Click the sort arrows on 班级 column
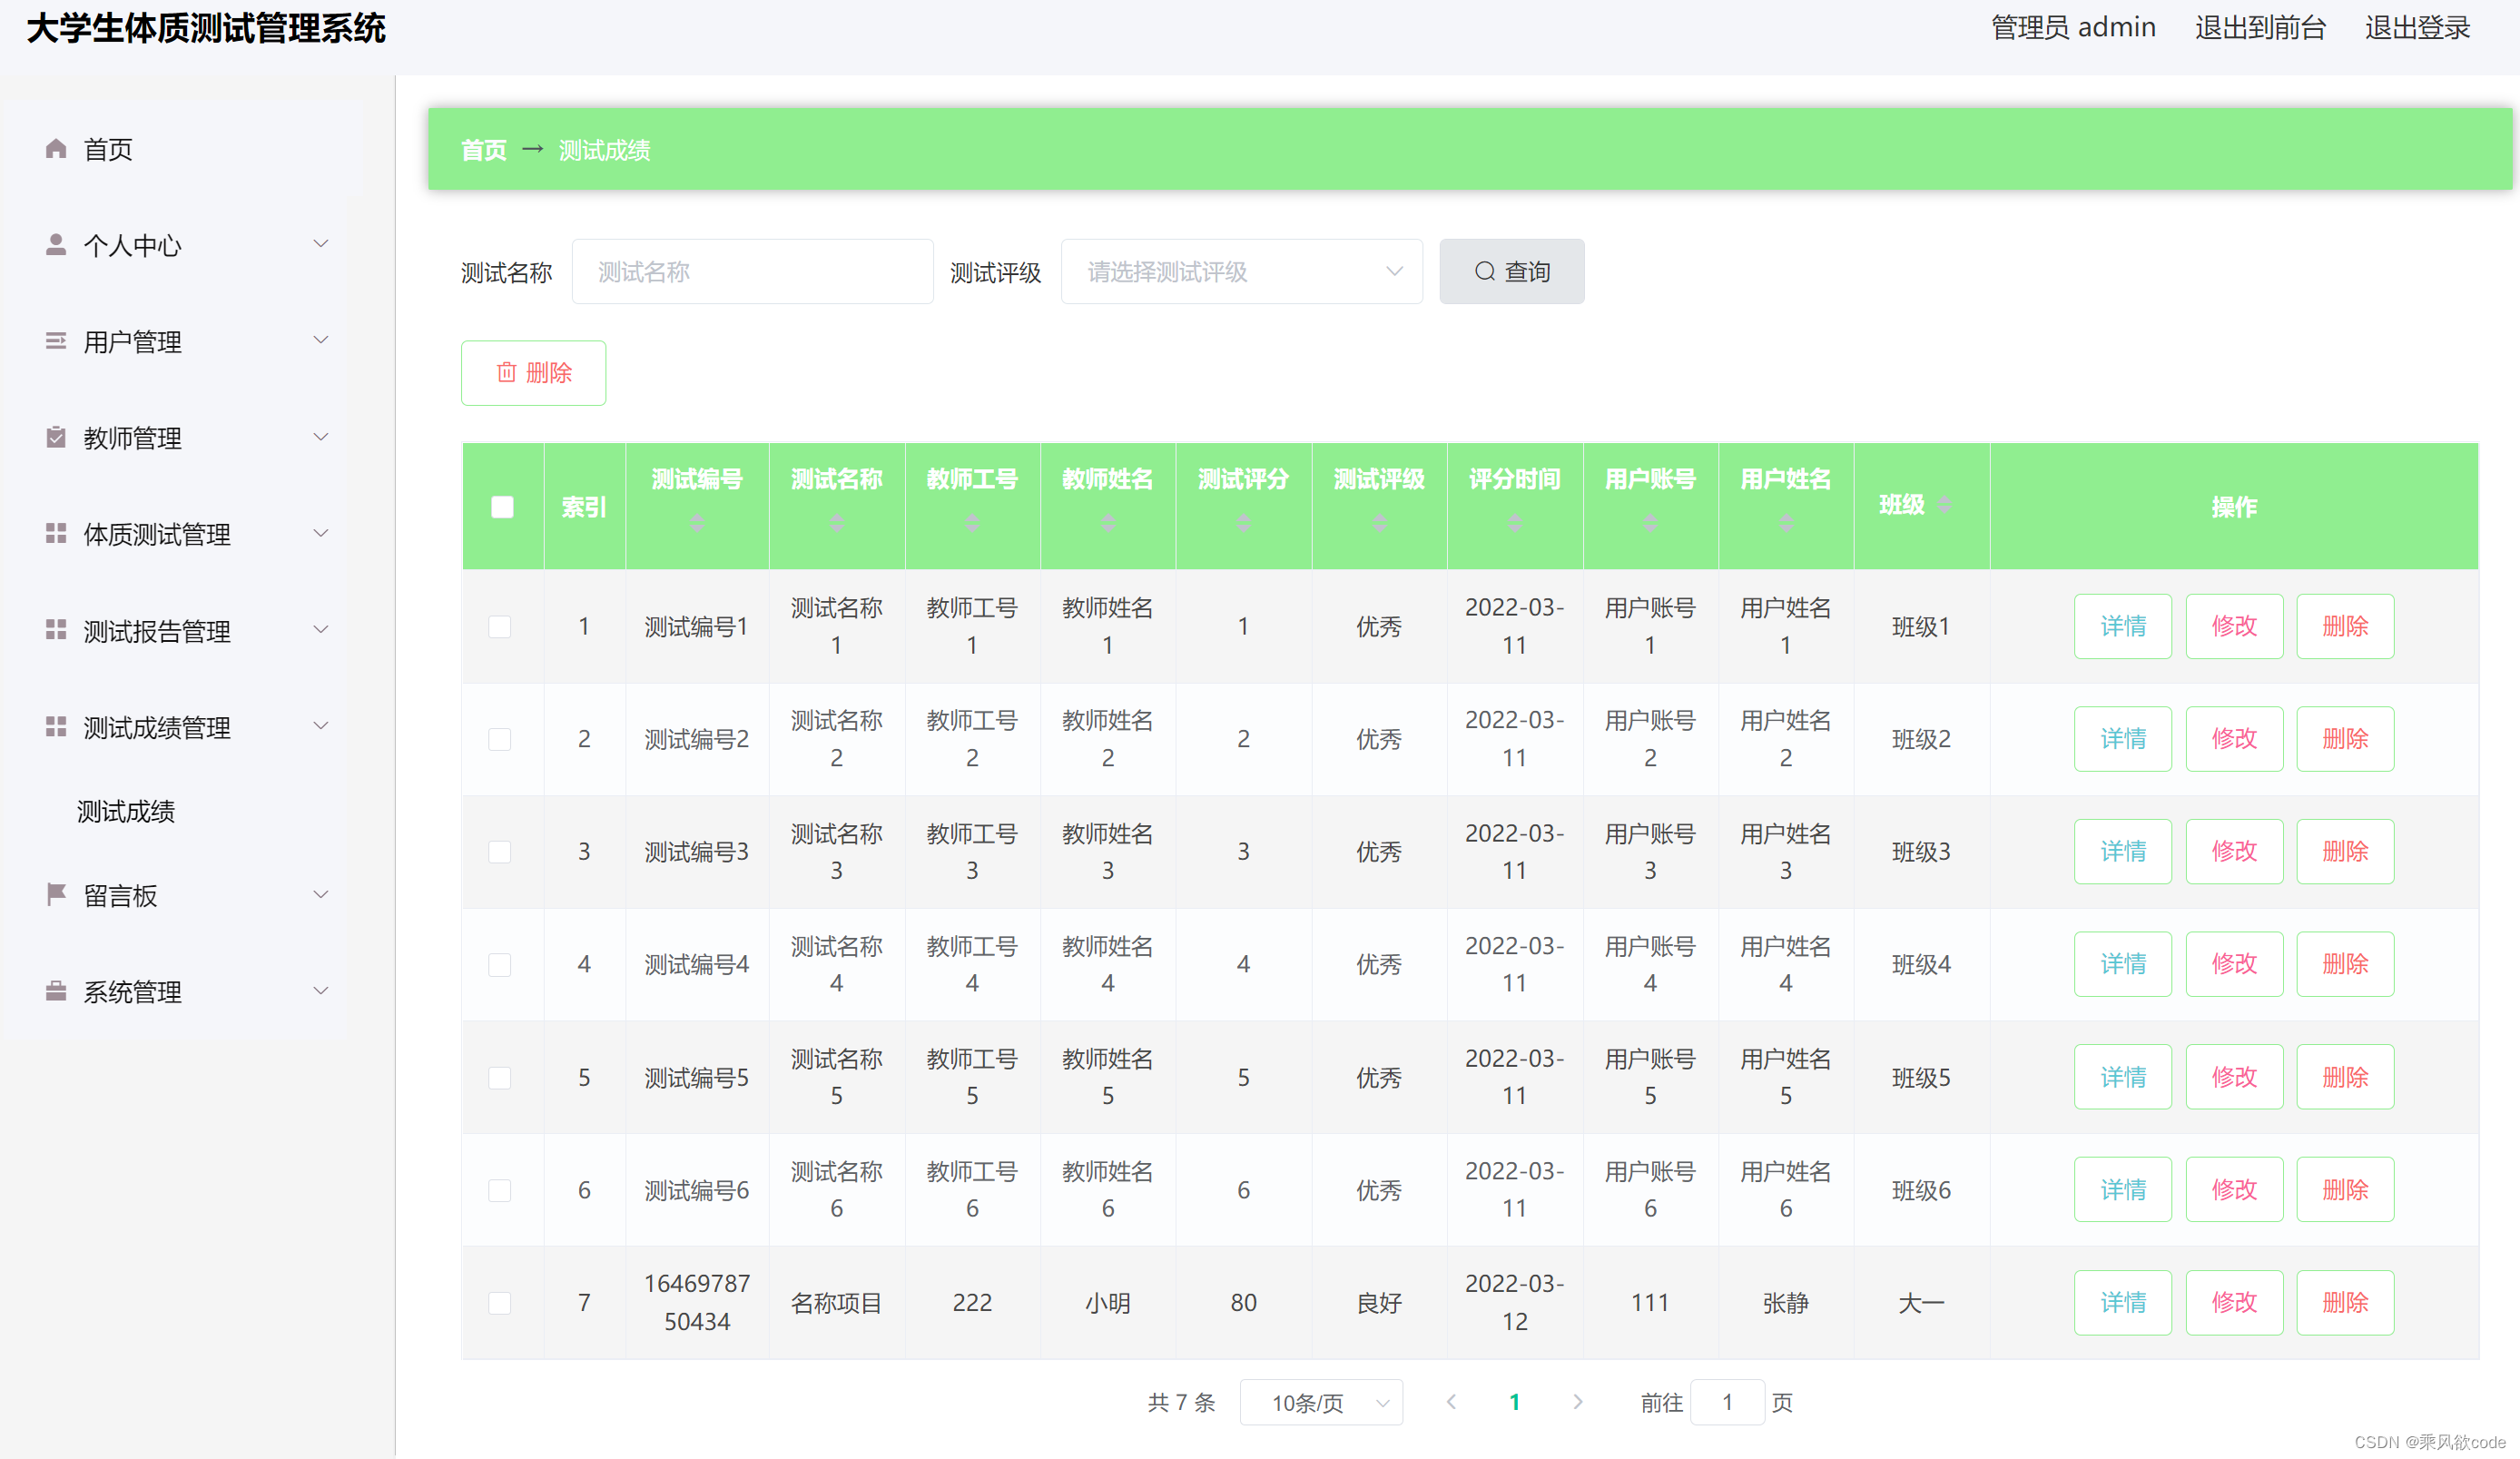 click(1944, 505)
